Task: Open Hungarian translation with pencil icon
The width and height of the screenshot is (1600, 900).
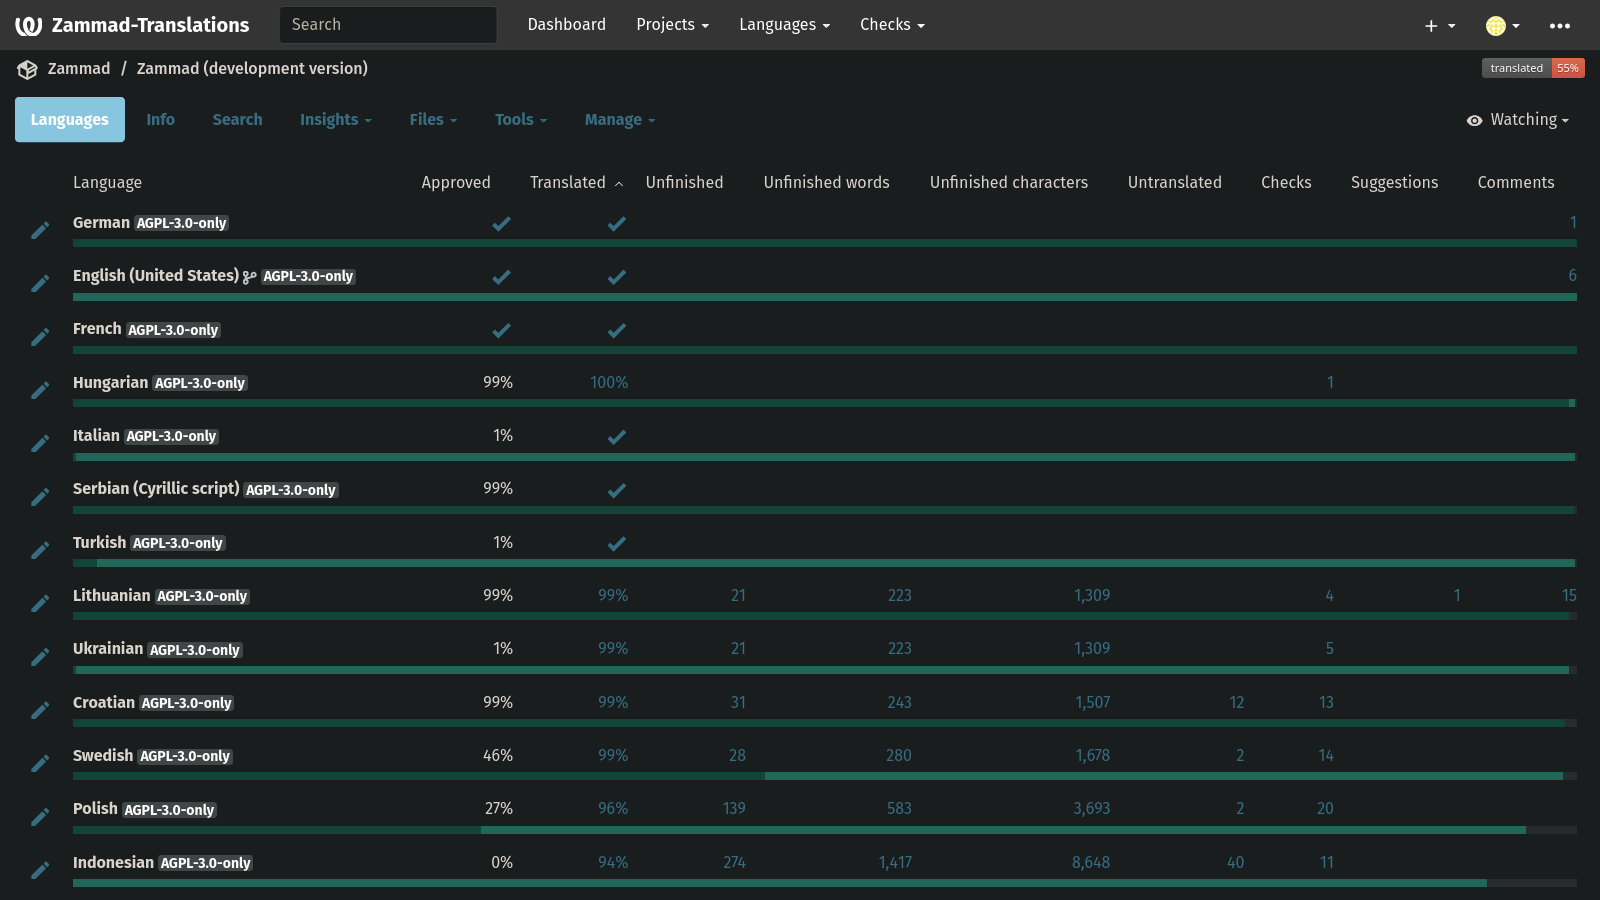Action: [x=40, y=390]
